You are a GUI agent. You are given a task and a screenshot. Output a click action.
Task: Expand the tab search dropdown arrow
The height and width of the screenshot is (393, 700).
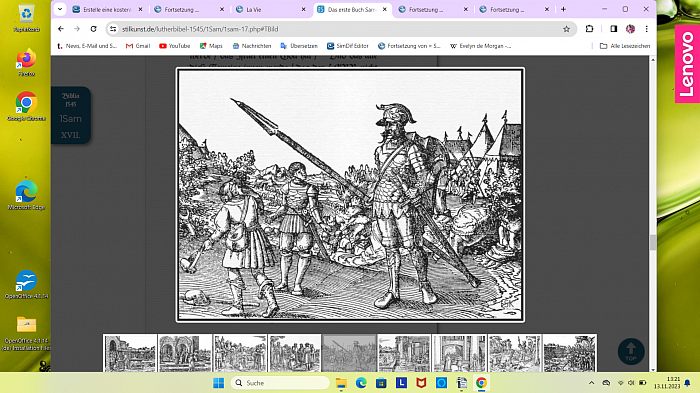coord(60,9)
